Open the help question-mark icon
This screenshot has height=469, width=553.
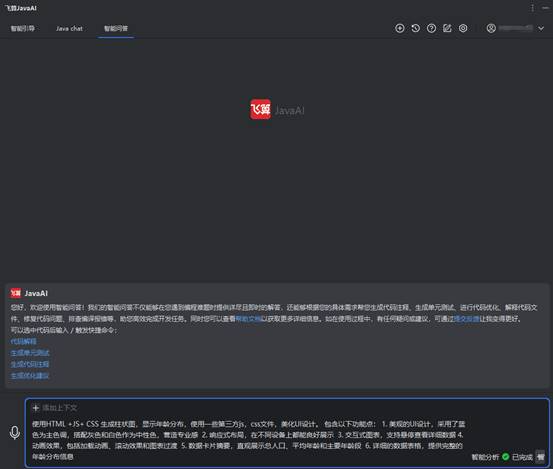(x=431, y=28)
